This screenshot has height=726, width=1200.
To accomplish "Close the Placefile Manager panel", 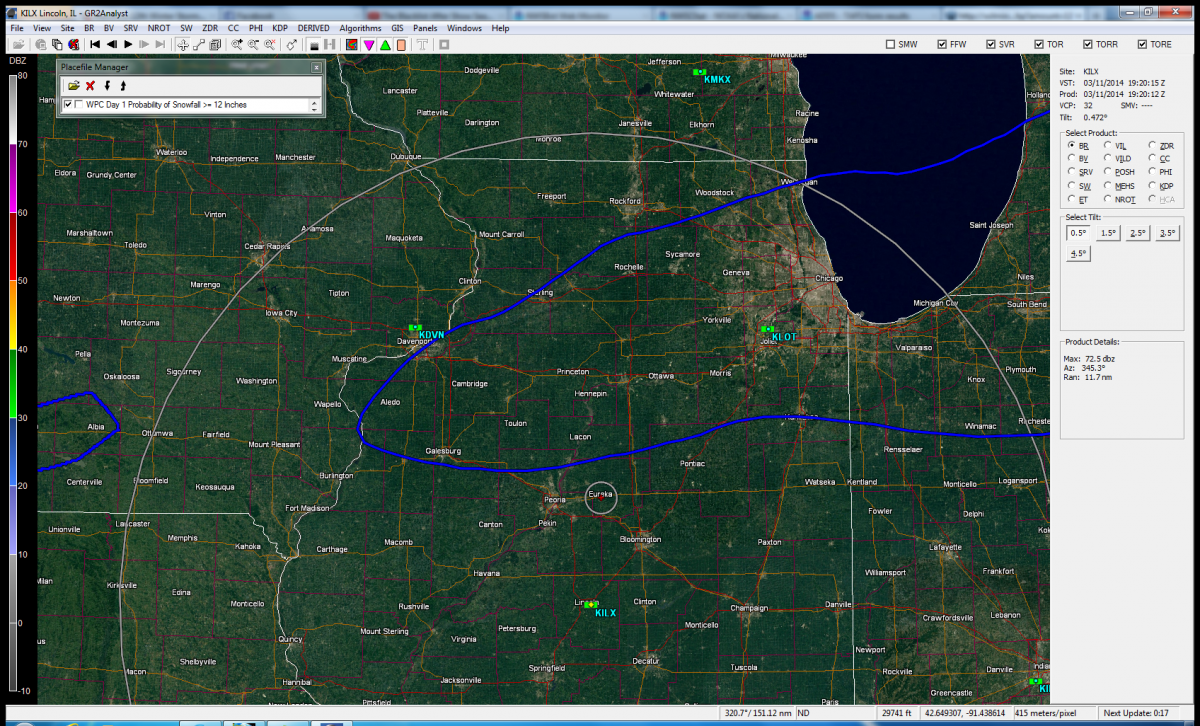I will (316, 67).
